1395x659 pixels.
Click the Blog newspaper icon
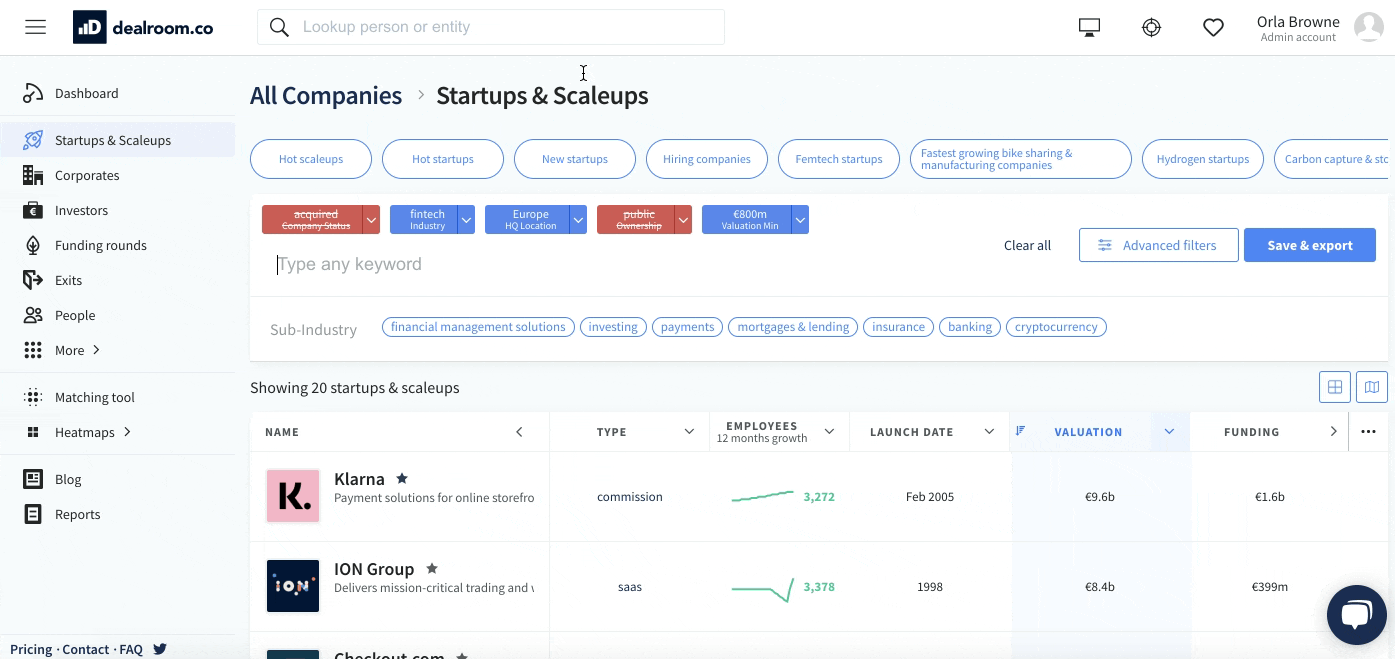click(33, 479)
